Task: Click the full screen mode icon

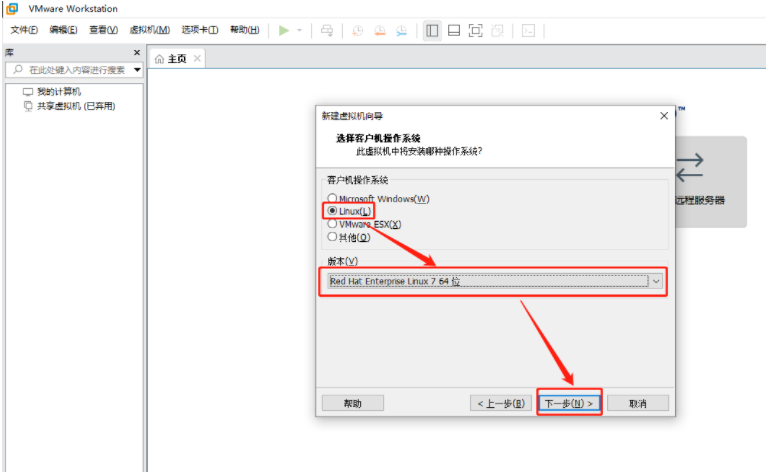Action: coord(476,30)
